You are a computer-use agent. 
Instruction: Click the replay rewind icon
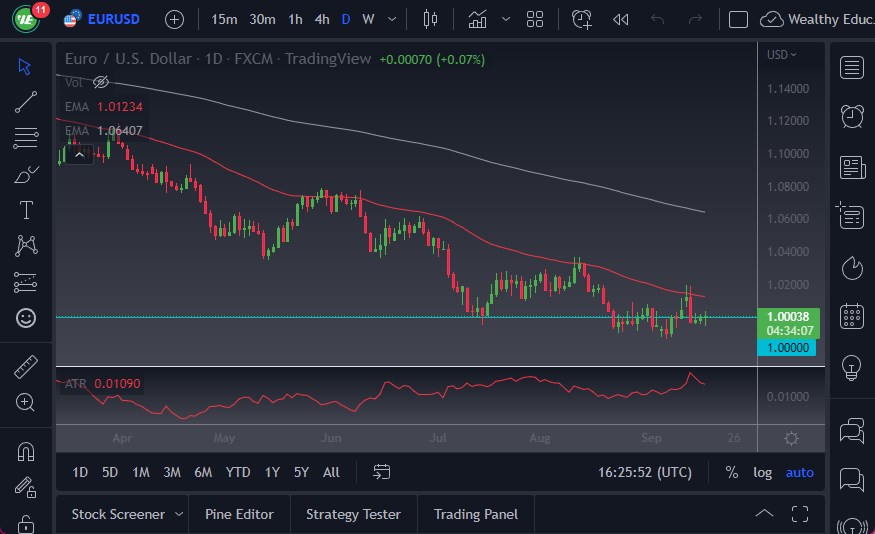(x=620, y=19)
